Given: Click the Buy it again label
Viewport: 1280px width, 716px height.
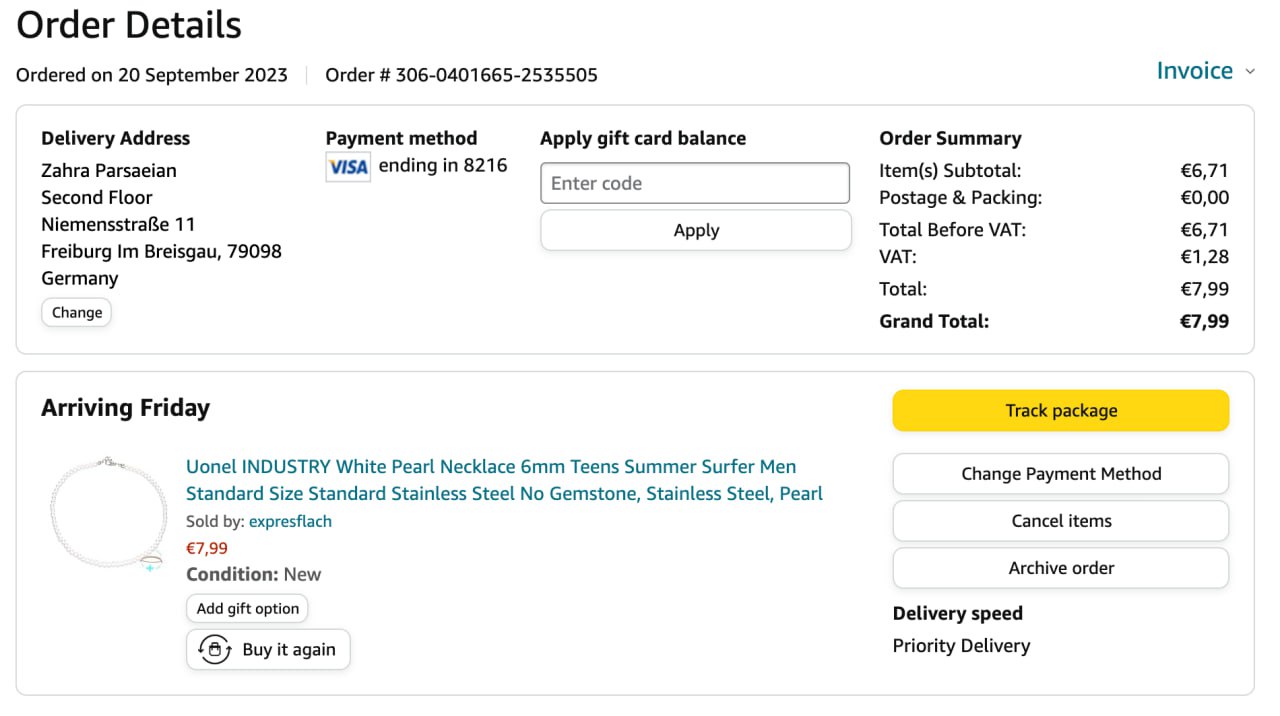Looking at the screenshot, I should tap(289, 650).
